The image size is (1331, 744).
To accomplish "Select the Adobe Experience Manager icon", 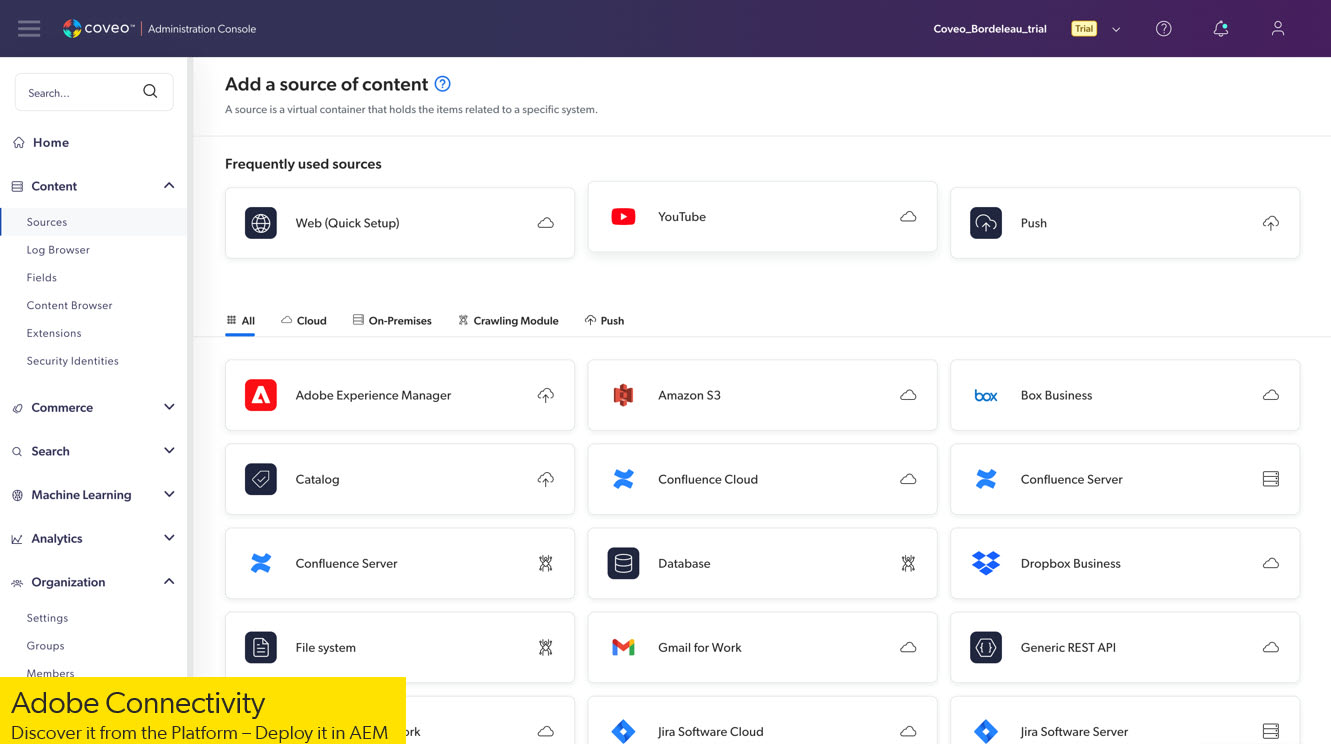I will point(261,395).
